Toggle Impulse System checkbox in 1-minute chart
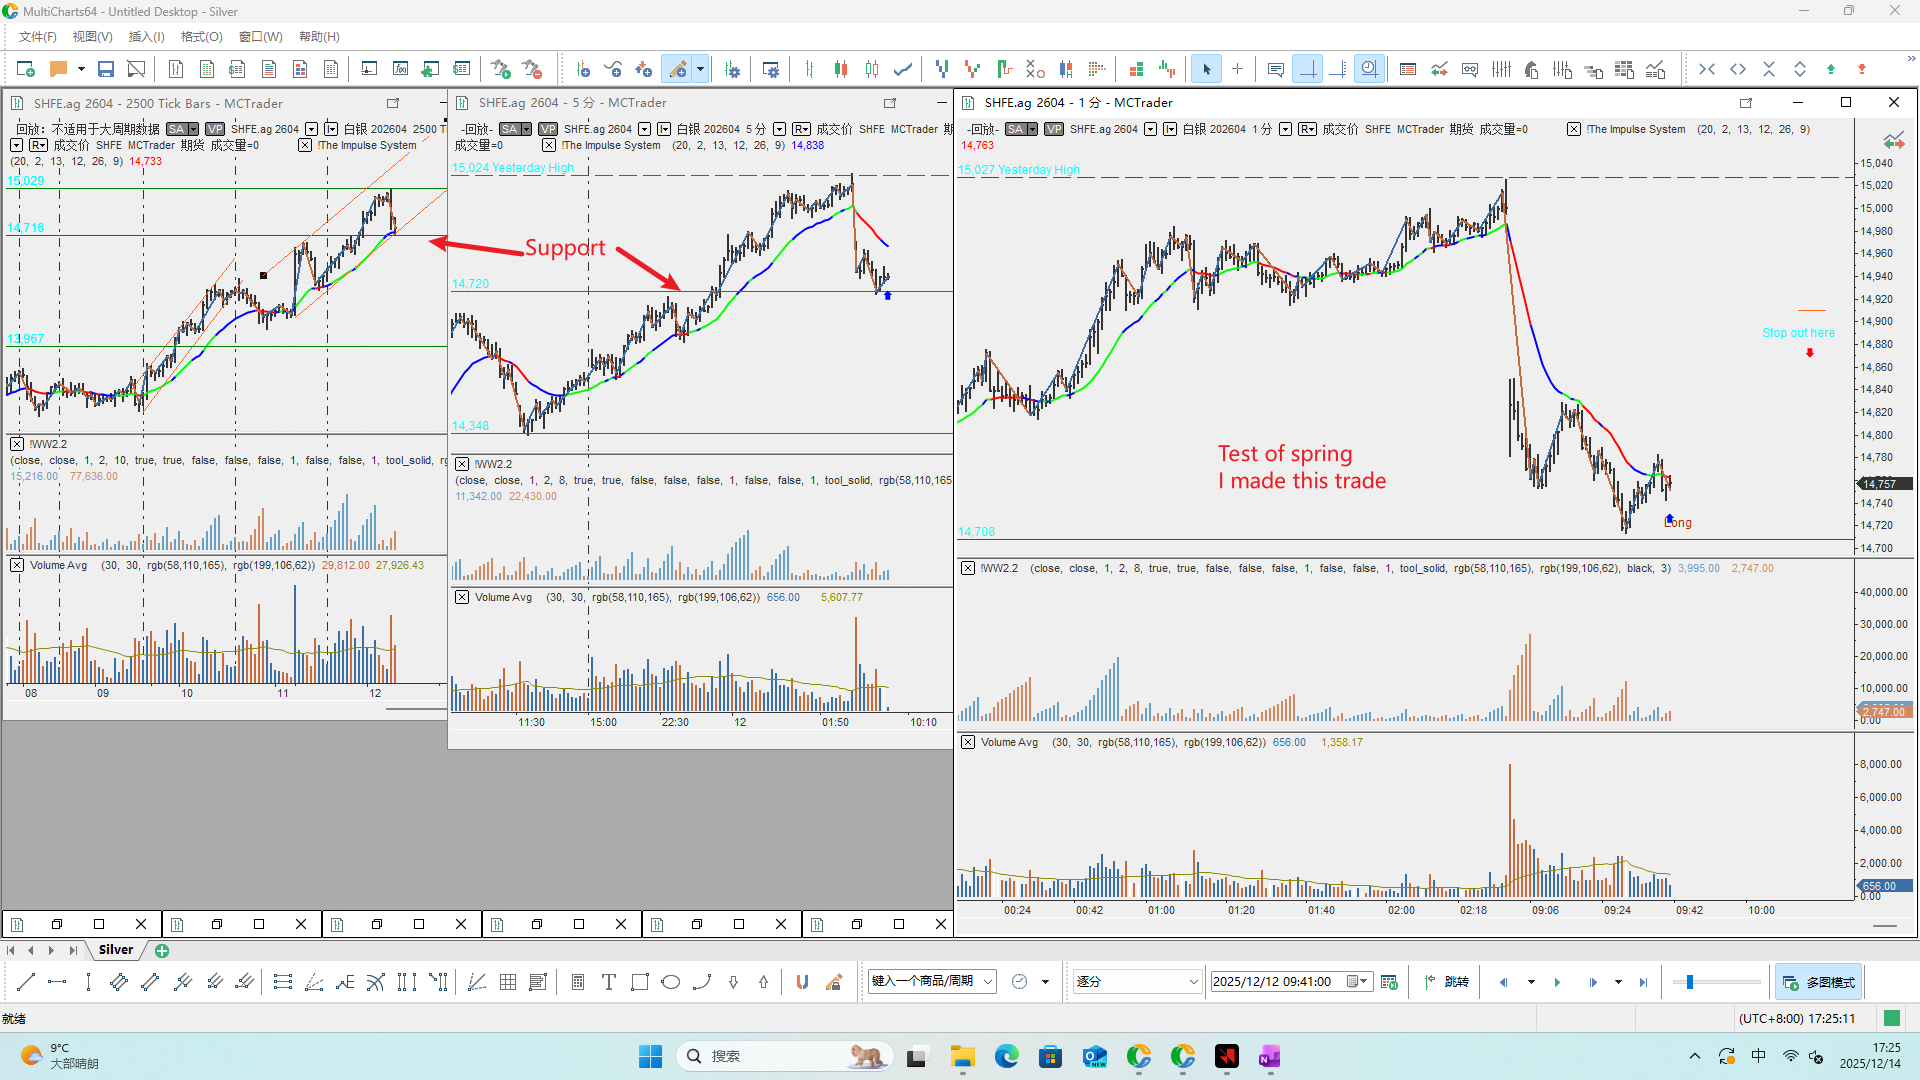This screenshot has width=1920, height=1080. 1574,129
